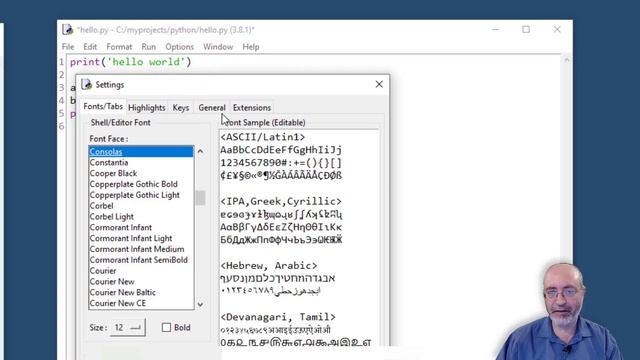The image size is (640, 360).
Task: Switch to the Keys tab
Action: (180, 108)
